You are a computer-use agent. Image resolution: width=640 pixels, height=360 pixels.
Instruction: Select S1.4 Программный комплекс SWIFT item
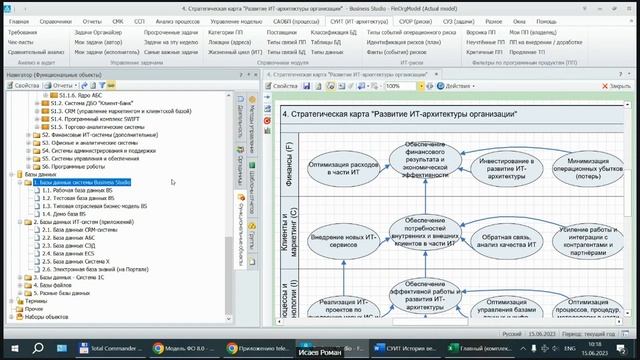95,119
